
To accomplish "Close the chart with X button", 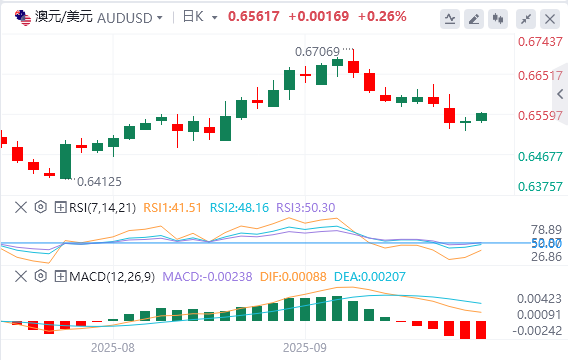I will [x=550, y=19].
